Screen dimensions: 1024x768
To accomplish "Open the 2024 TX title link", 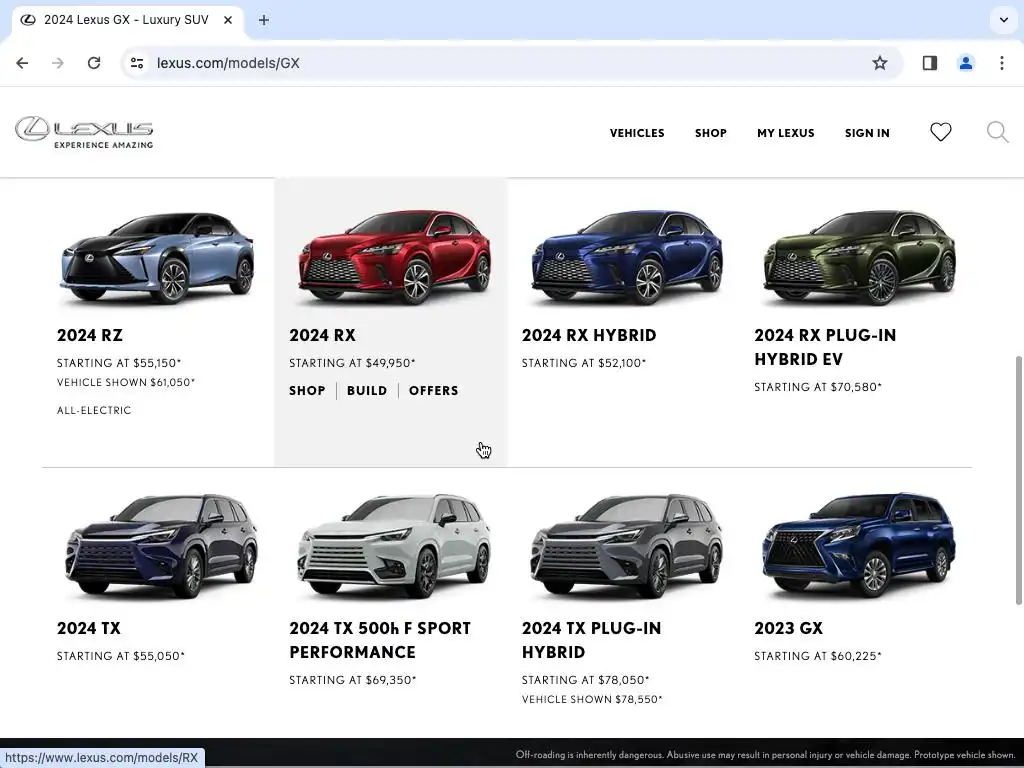I will pyautogui.click(x=89, y=628).
